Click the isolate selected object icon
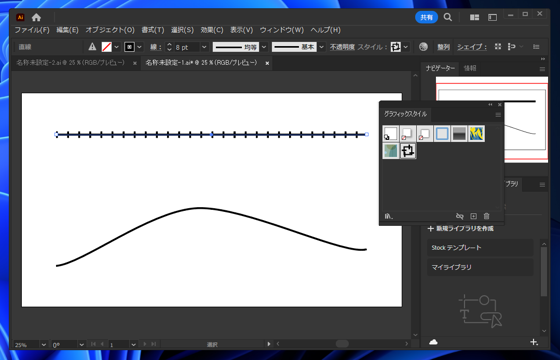This screenshot has width=560, height=360. 511,47
